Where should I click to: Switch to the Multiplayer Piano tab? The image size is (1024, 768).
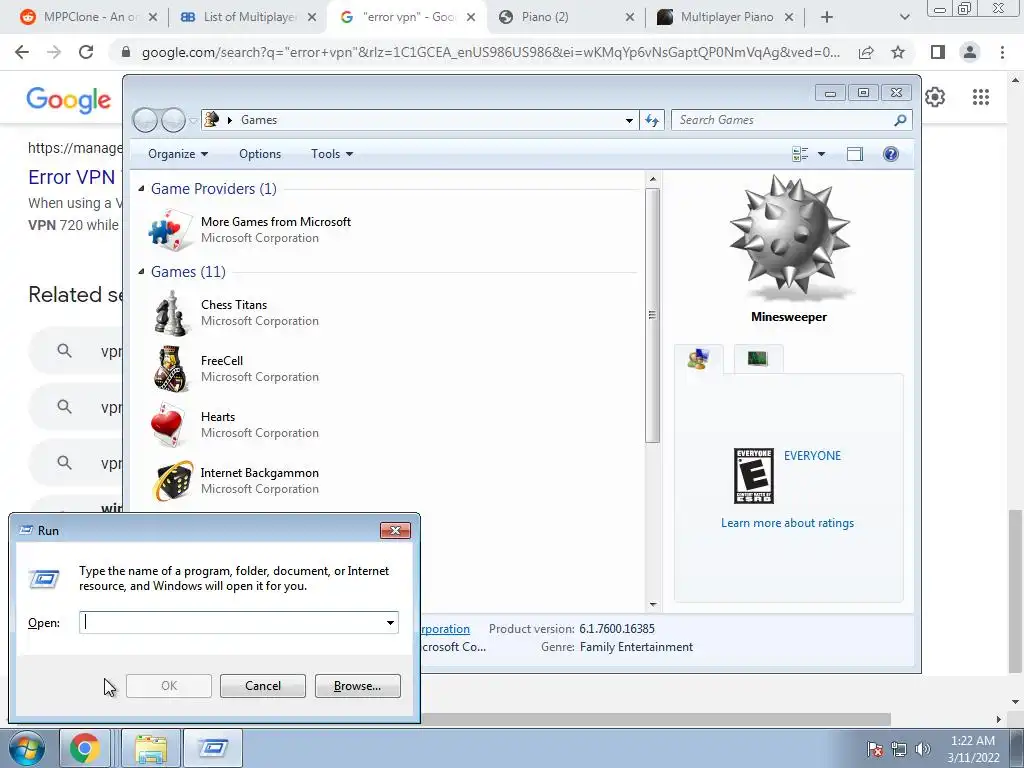[725, 17]
